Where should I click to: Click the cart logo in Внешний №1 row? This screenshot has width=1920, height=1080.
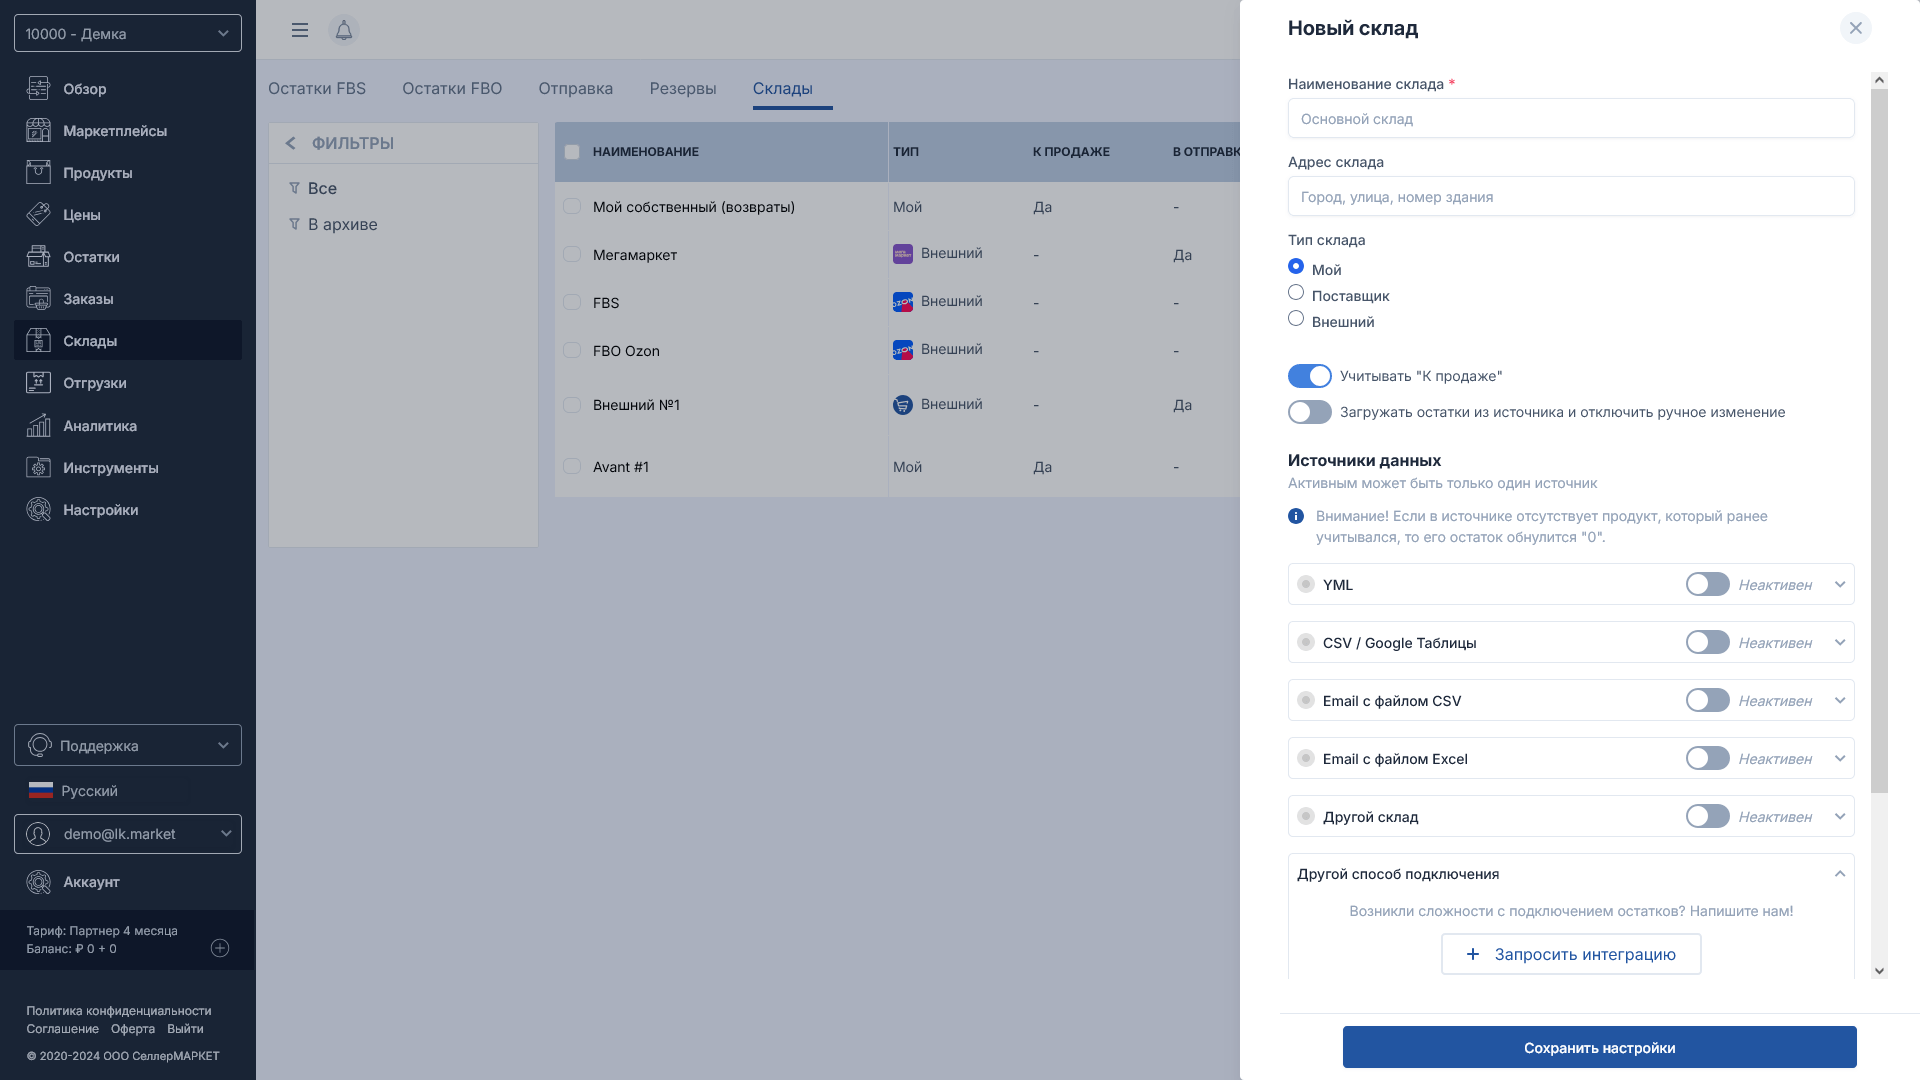(903, 405)
